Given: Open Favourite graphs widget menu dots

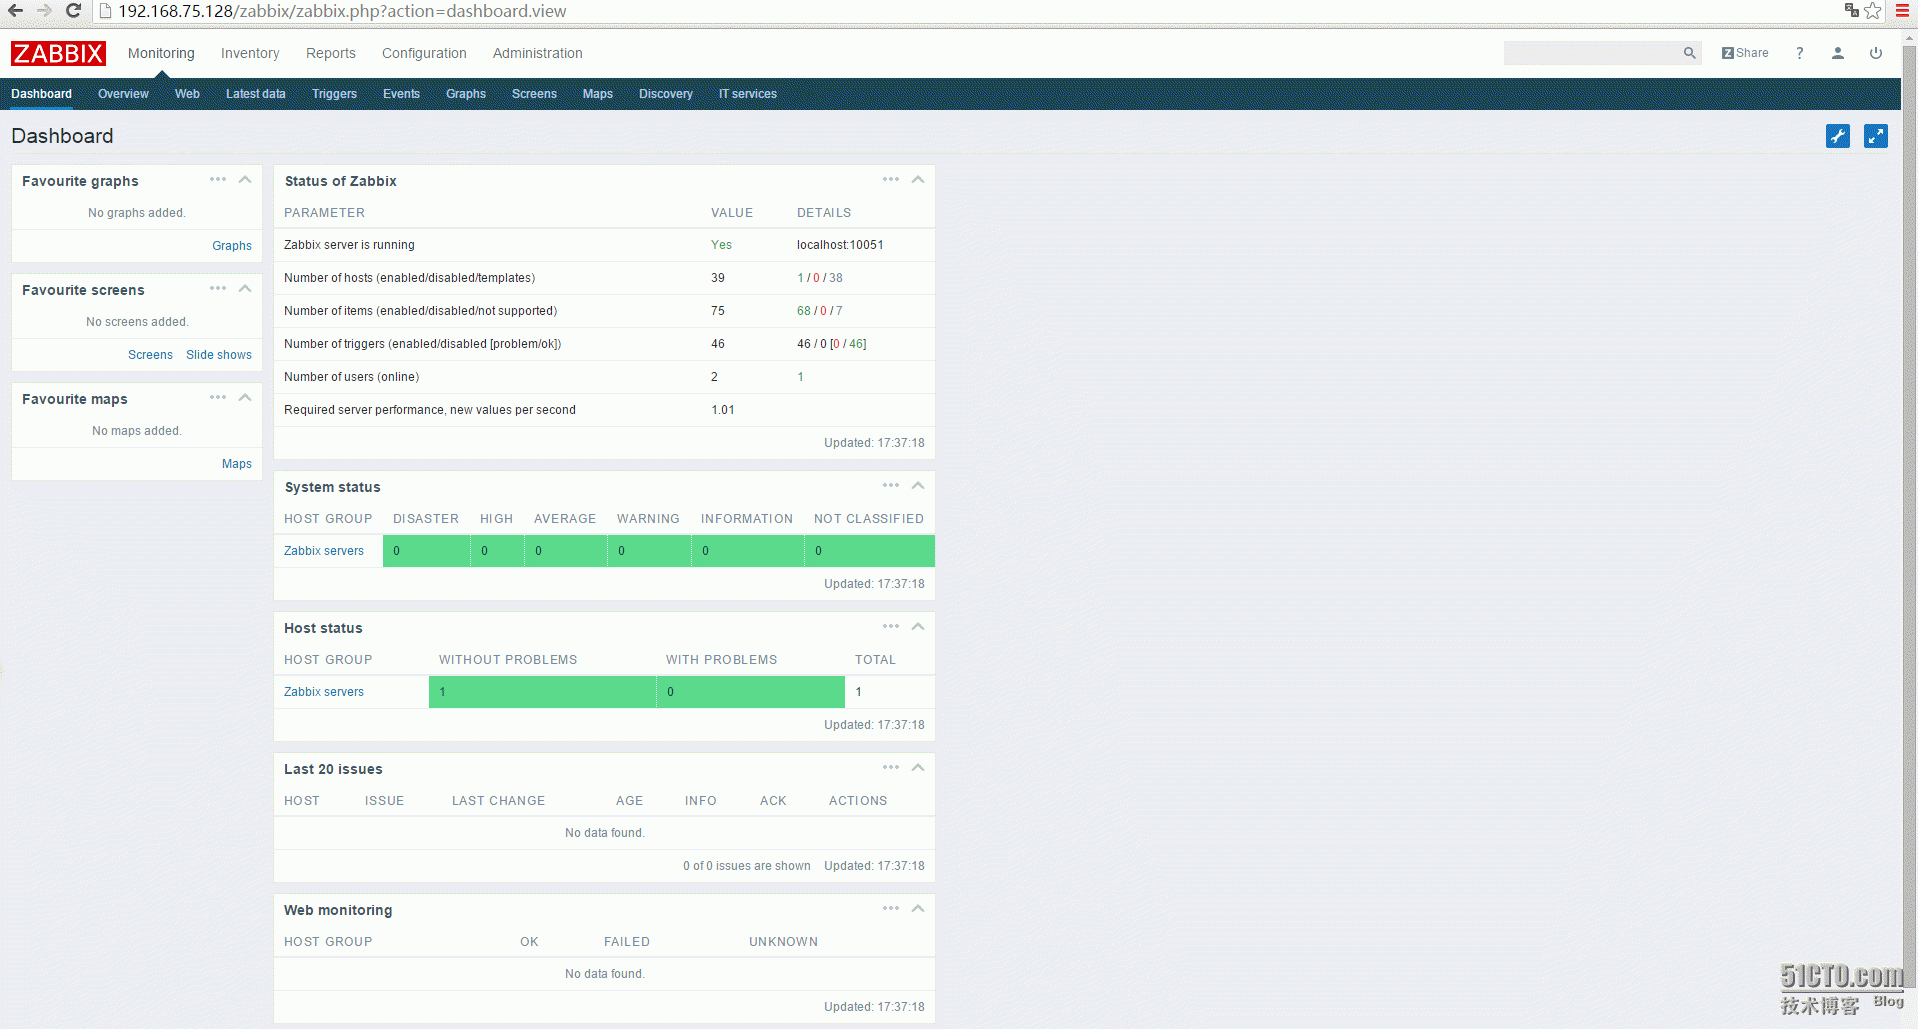Looking at the screenshot, I should tap(218, 180).
